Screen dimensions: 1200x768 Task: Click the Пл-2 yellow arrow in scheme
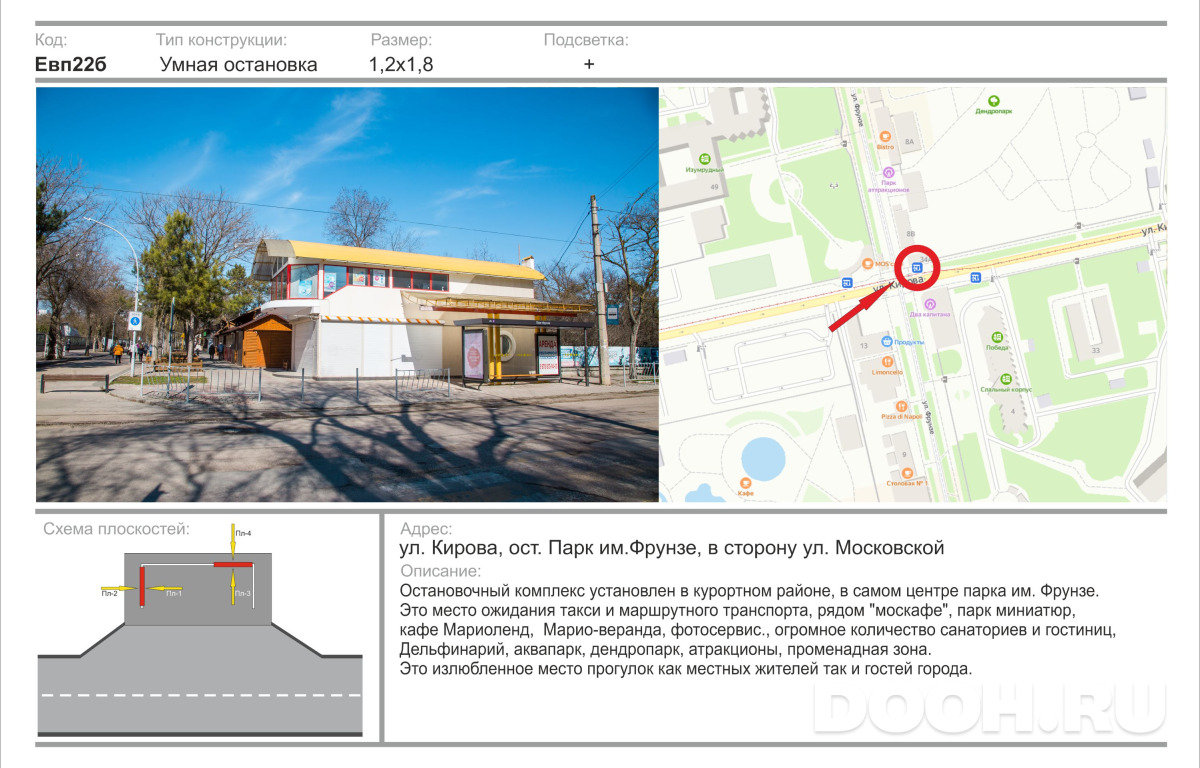click(x=119, y=587)
